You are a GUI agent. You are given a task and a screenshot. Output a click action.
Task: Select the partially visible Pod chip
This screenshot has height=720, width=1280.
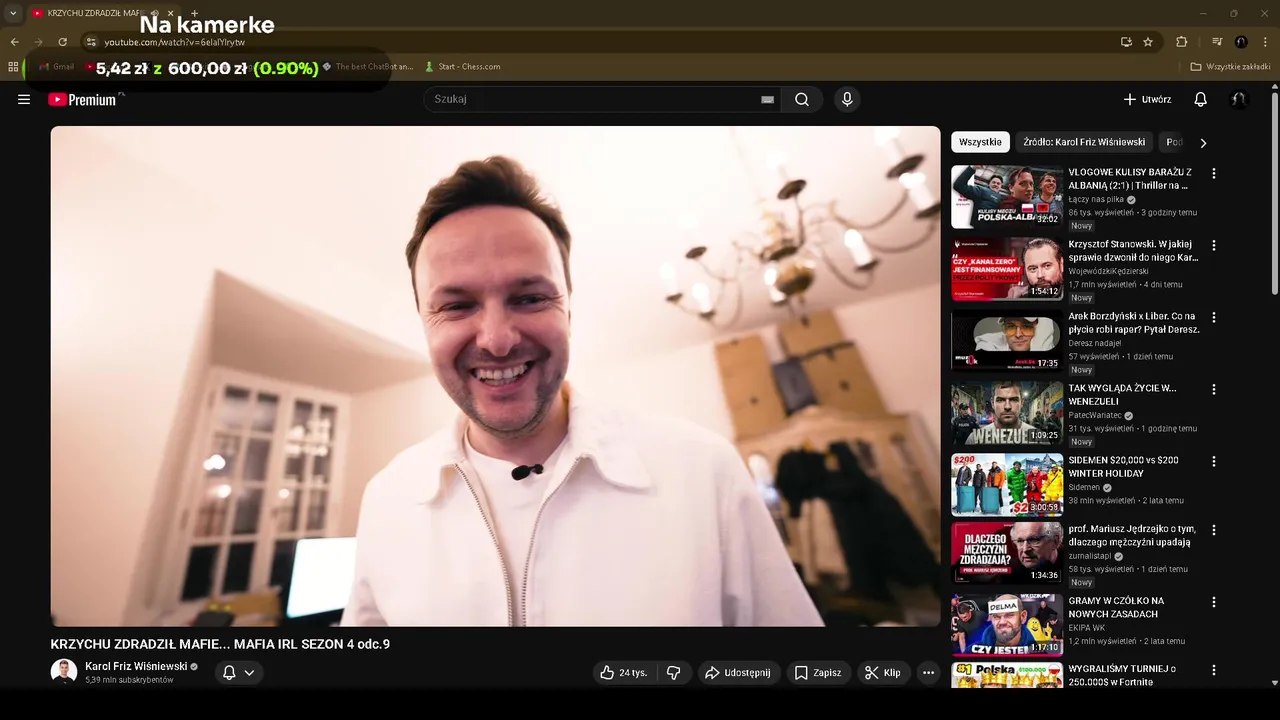click(x=1173, y=142)
